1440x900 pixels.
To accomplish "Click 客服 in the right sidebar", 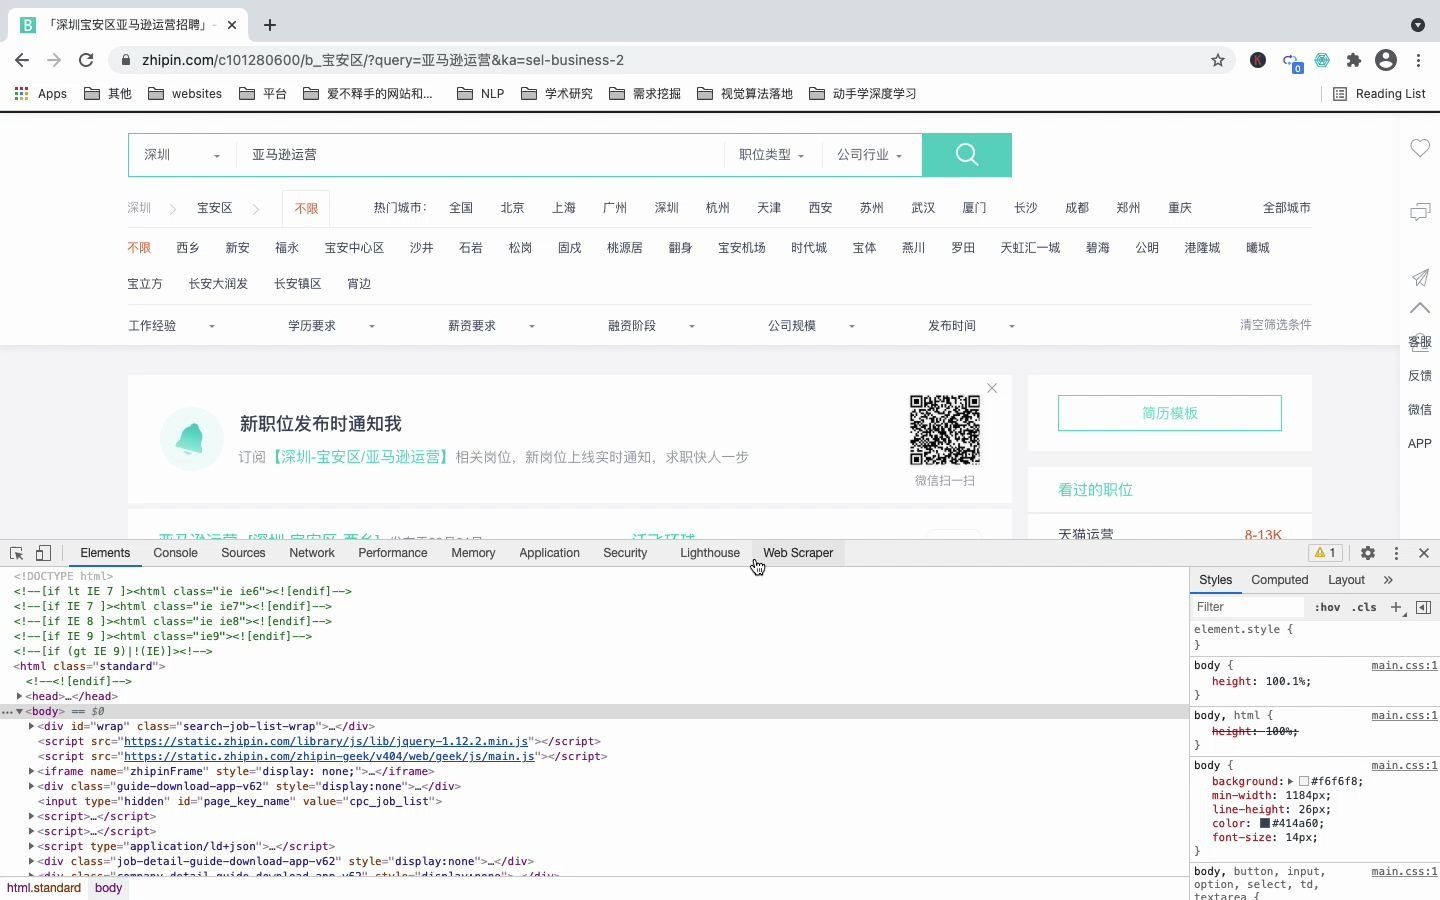I will (x=1420, y=342).
